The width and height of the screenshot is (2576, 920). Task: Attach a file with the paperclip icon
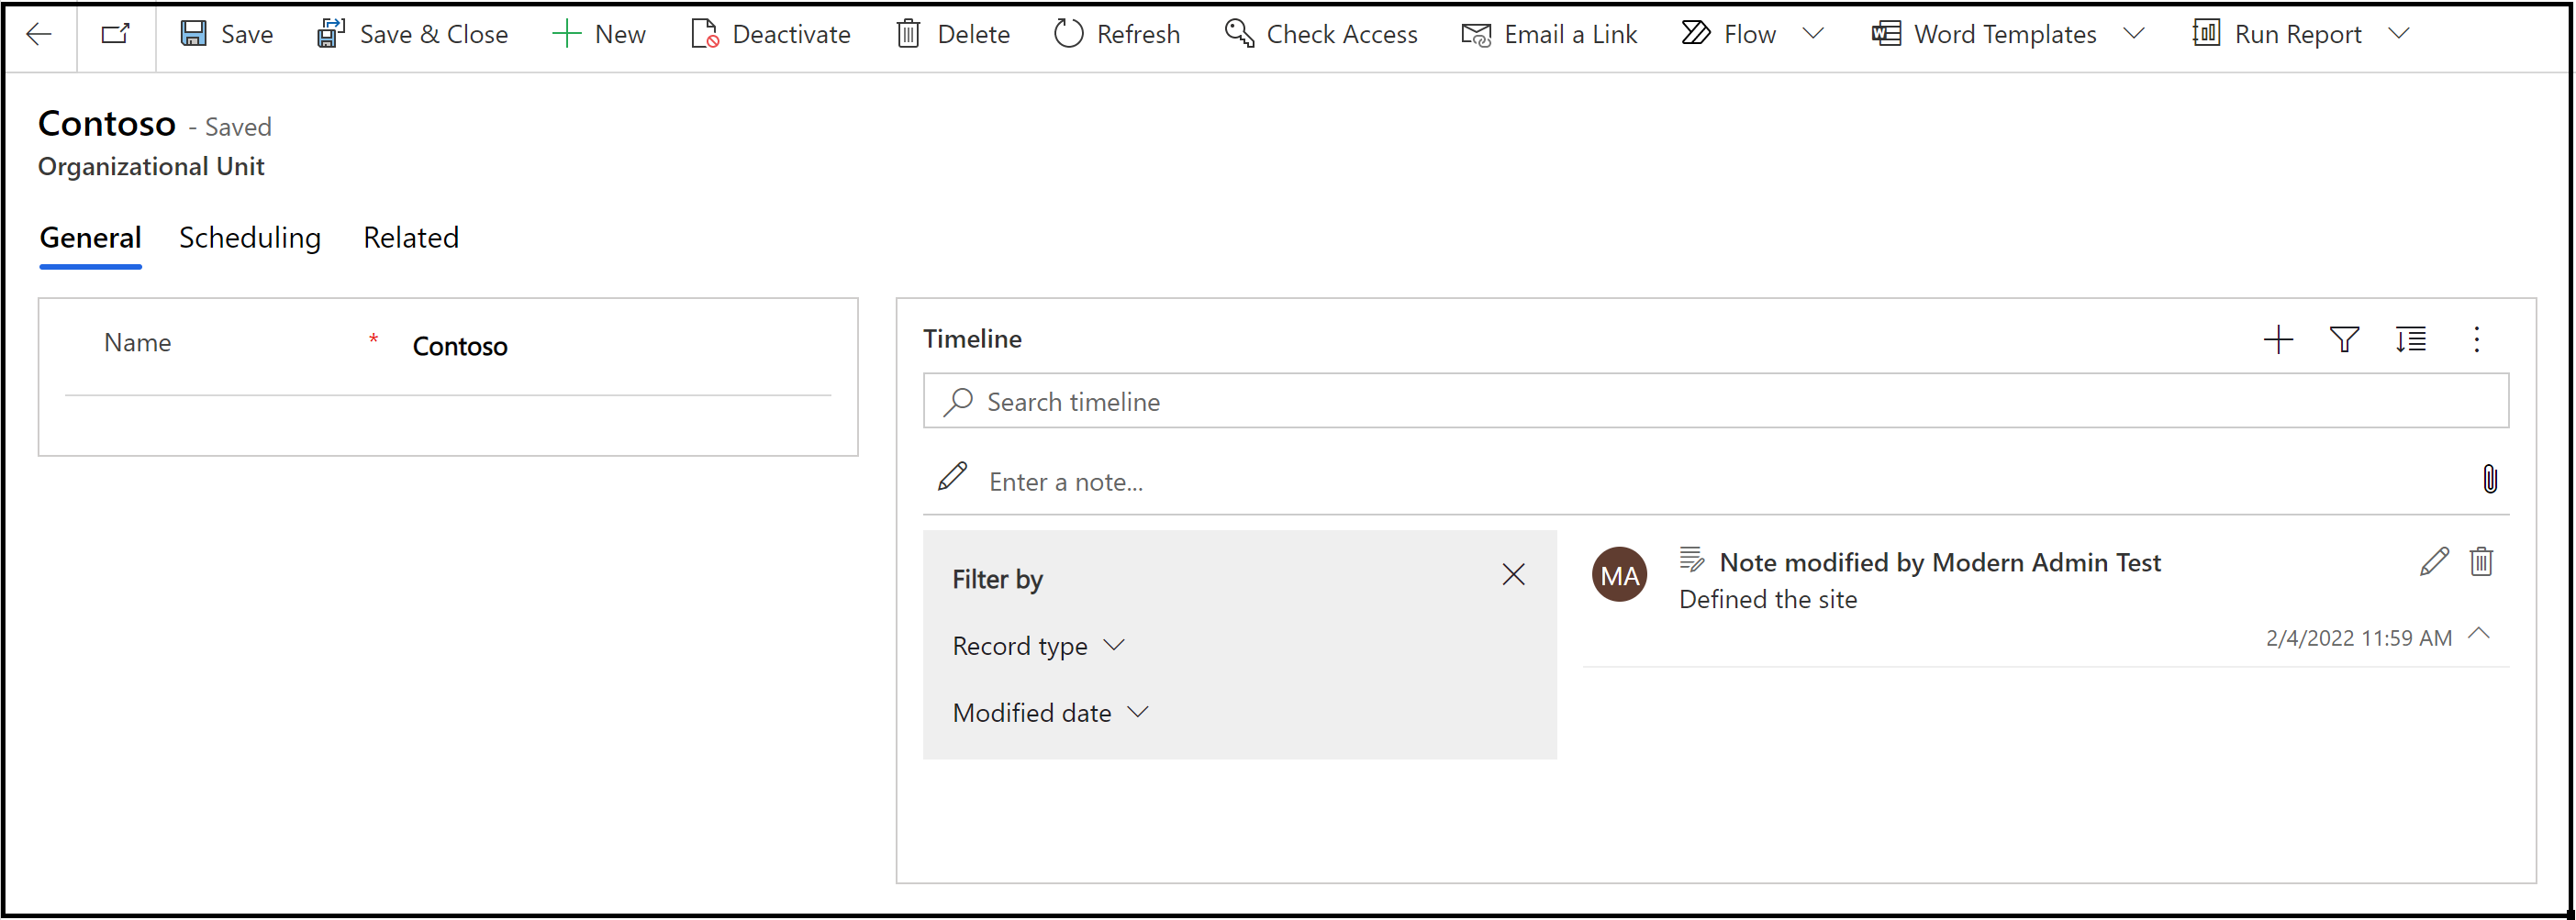tap(2490, 480)
